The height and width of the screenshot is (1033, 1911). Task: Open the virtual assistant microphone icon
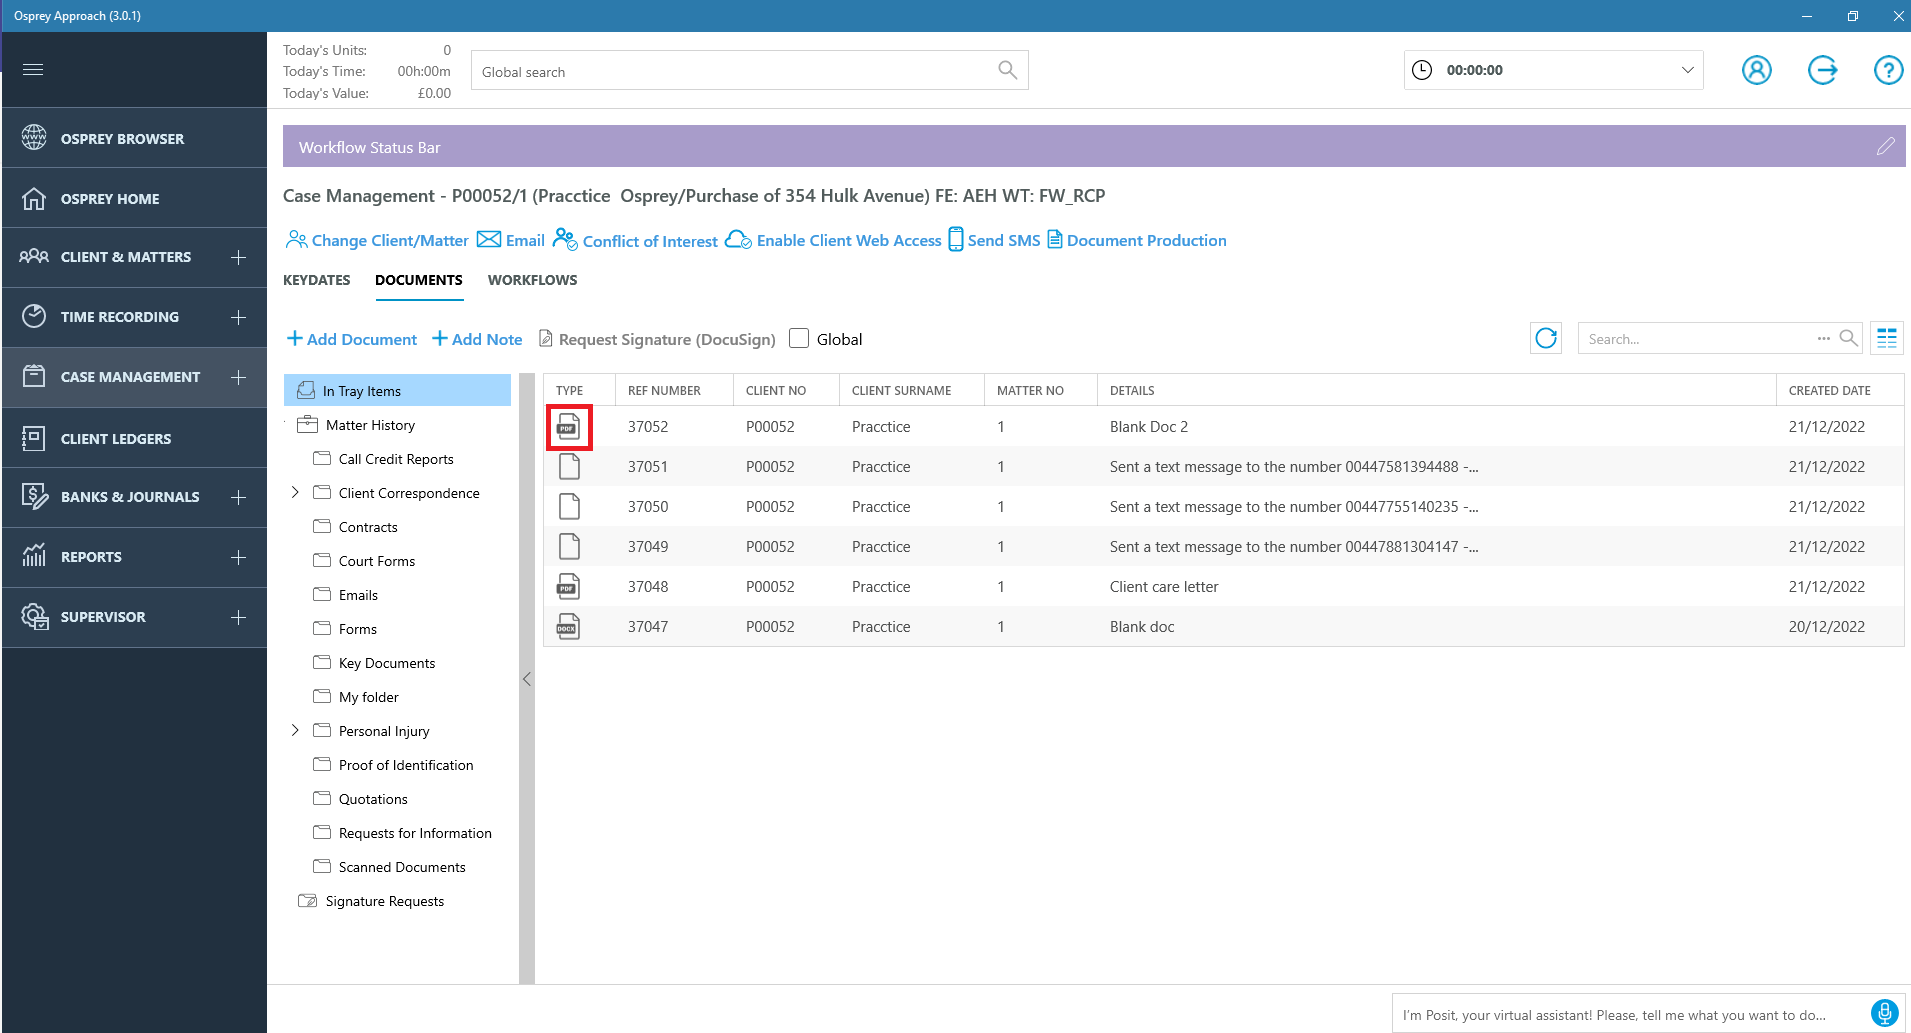(1884, 1013)
